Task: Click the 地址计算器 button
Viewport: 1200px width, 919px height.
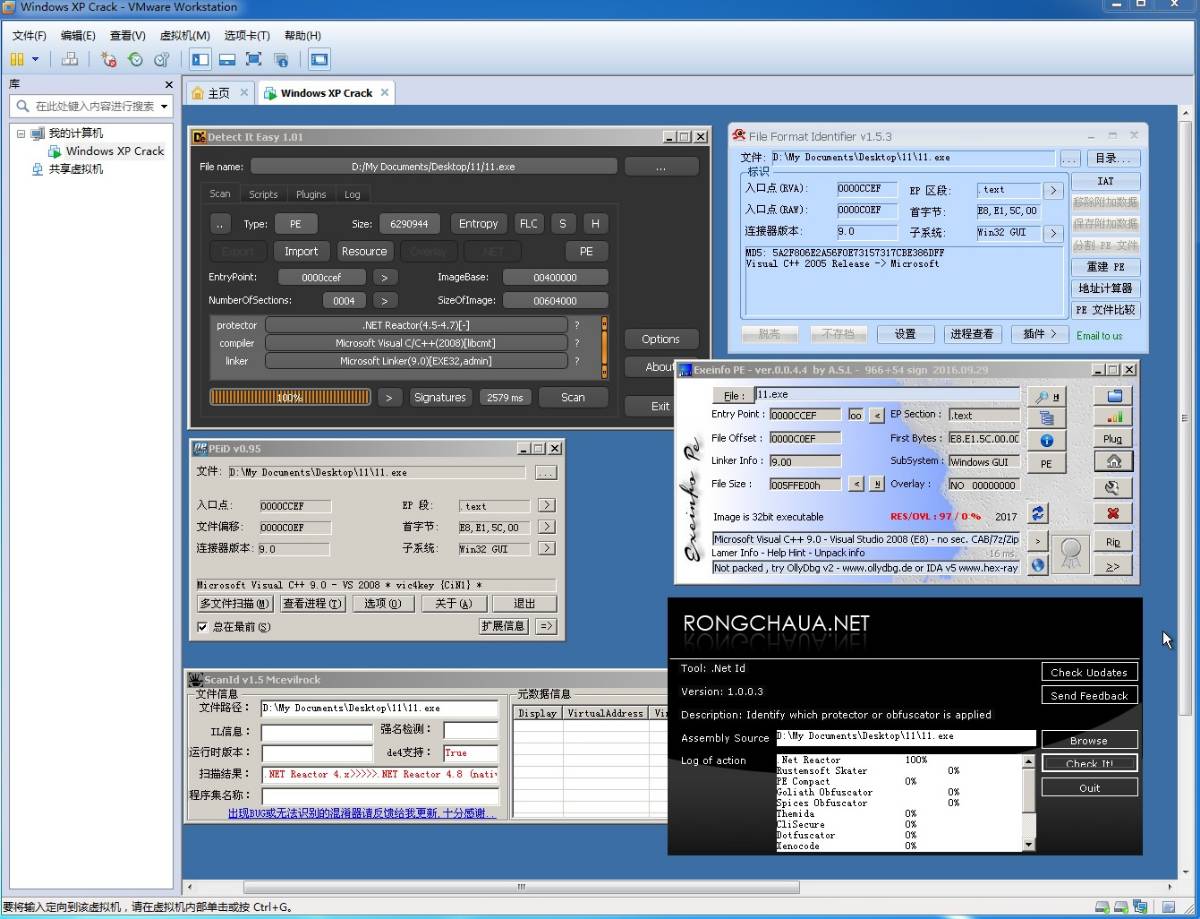Action: [x=1105, y=289]
